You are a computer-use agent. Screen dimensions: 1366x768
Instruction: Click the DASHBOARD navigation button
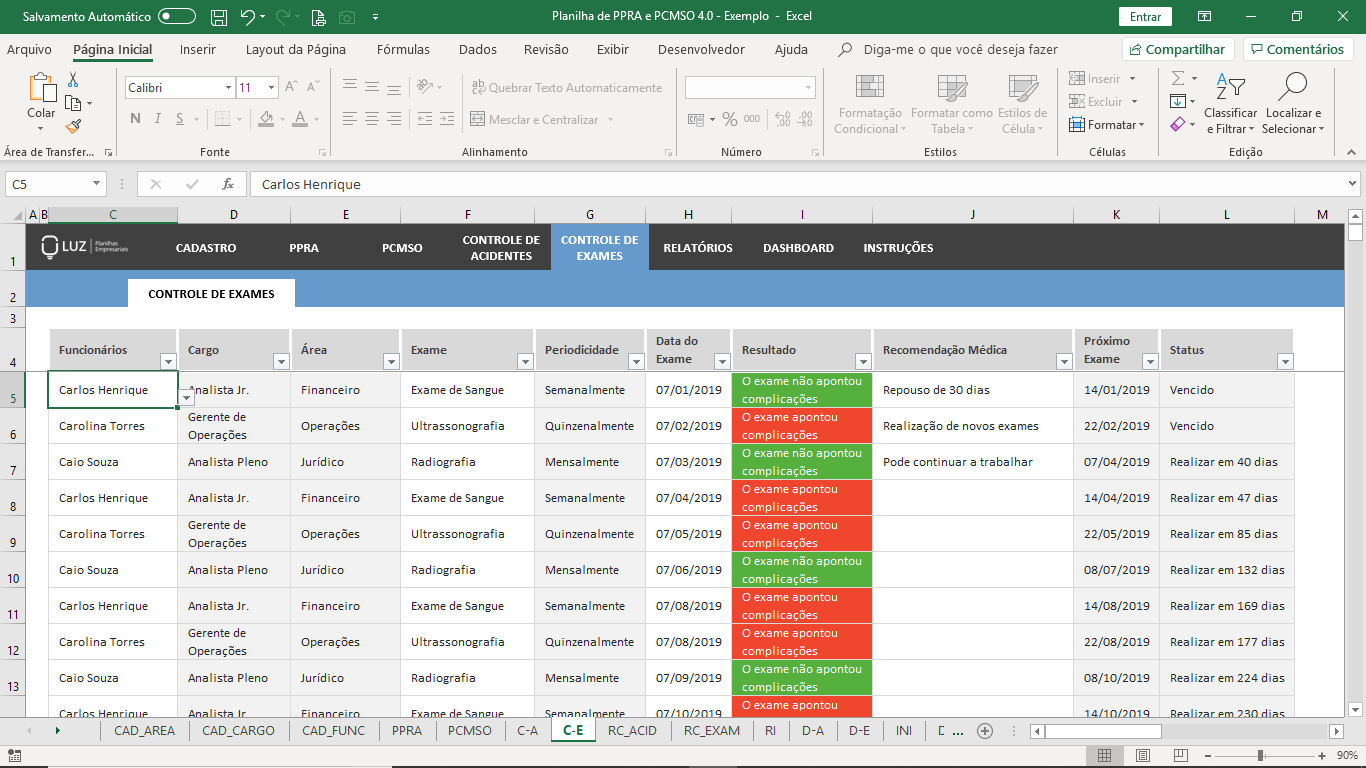tap(798, 248)
